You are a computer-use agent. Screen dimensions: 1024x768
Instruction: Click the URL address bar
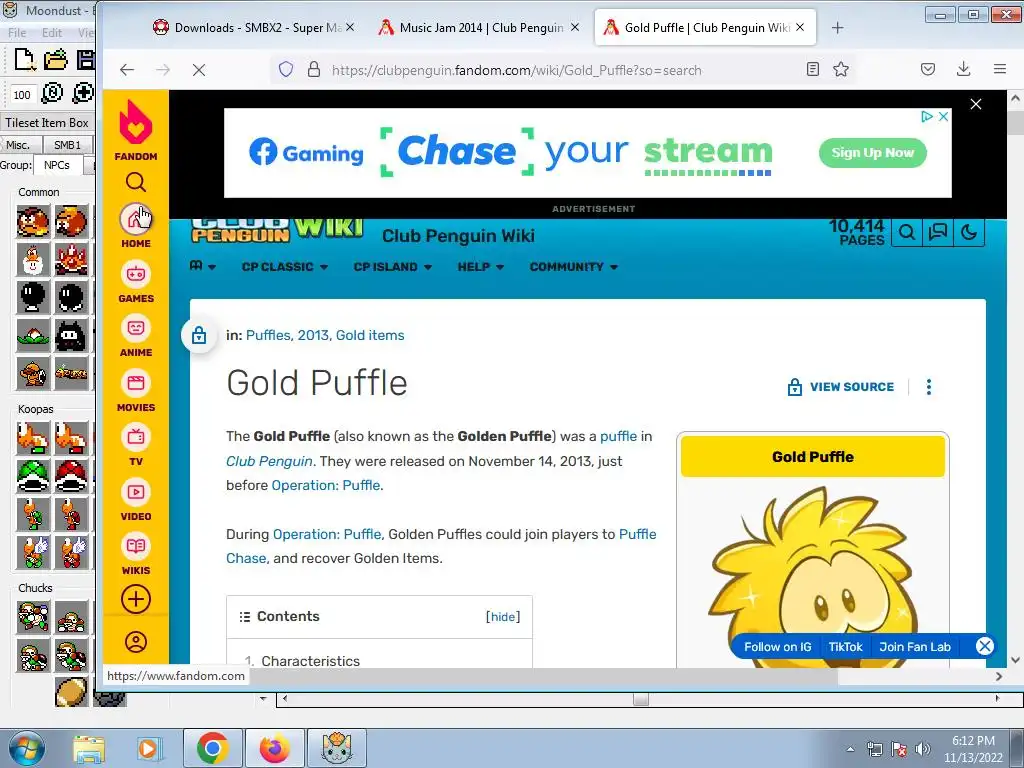pyautogui.click(x=516, y=70)
